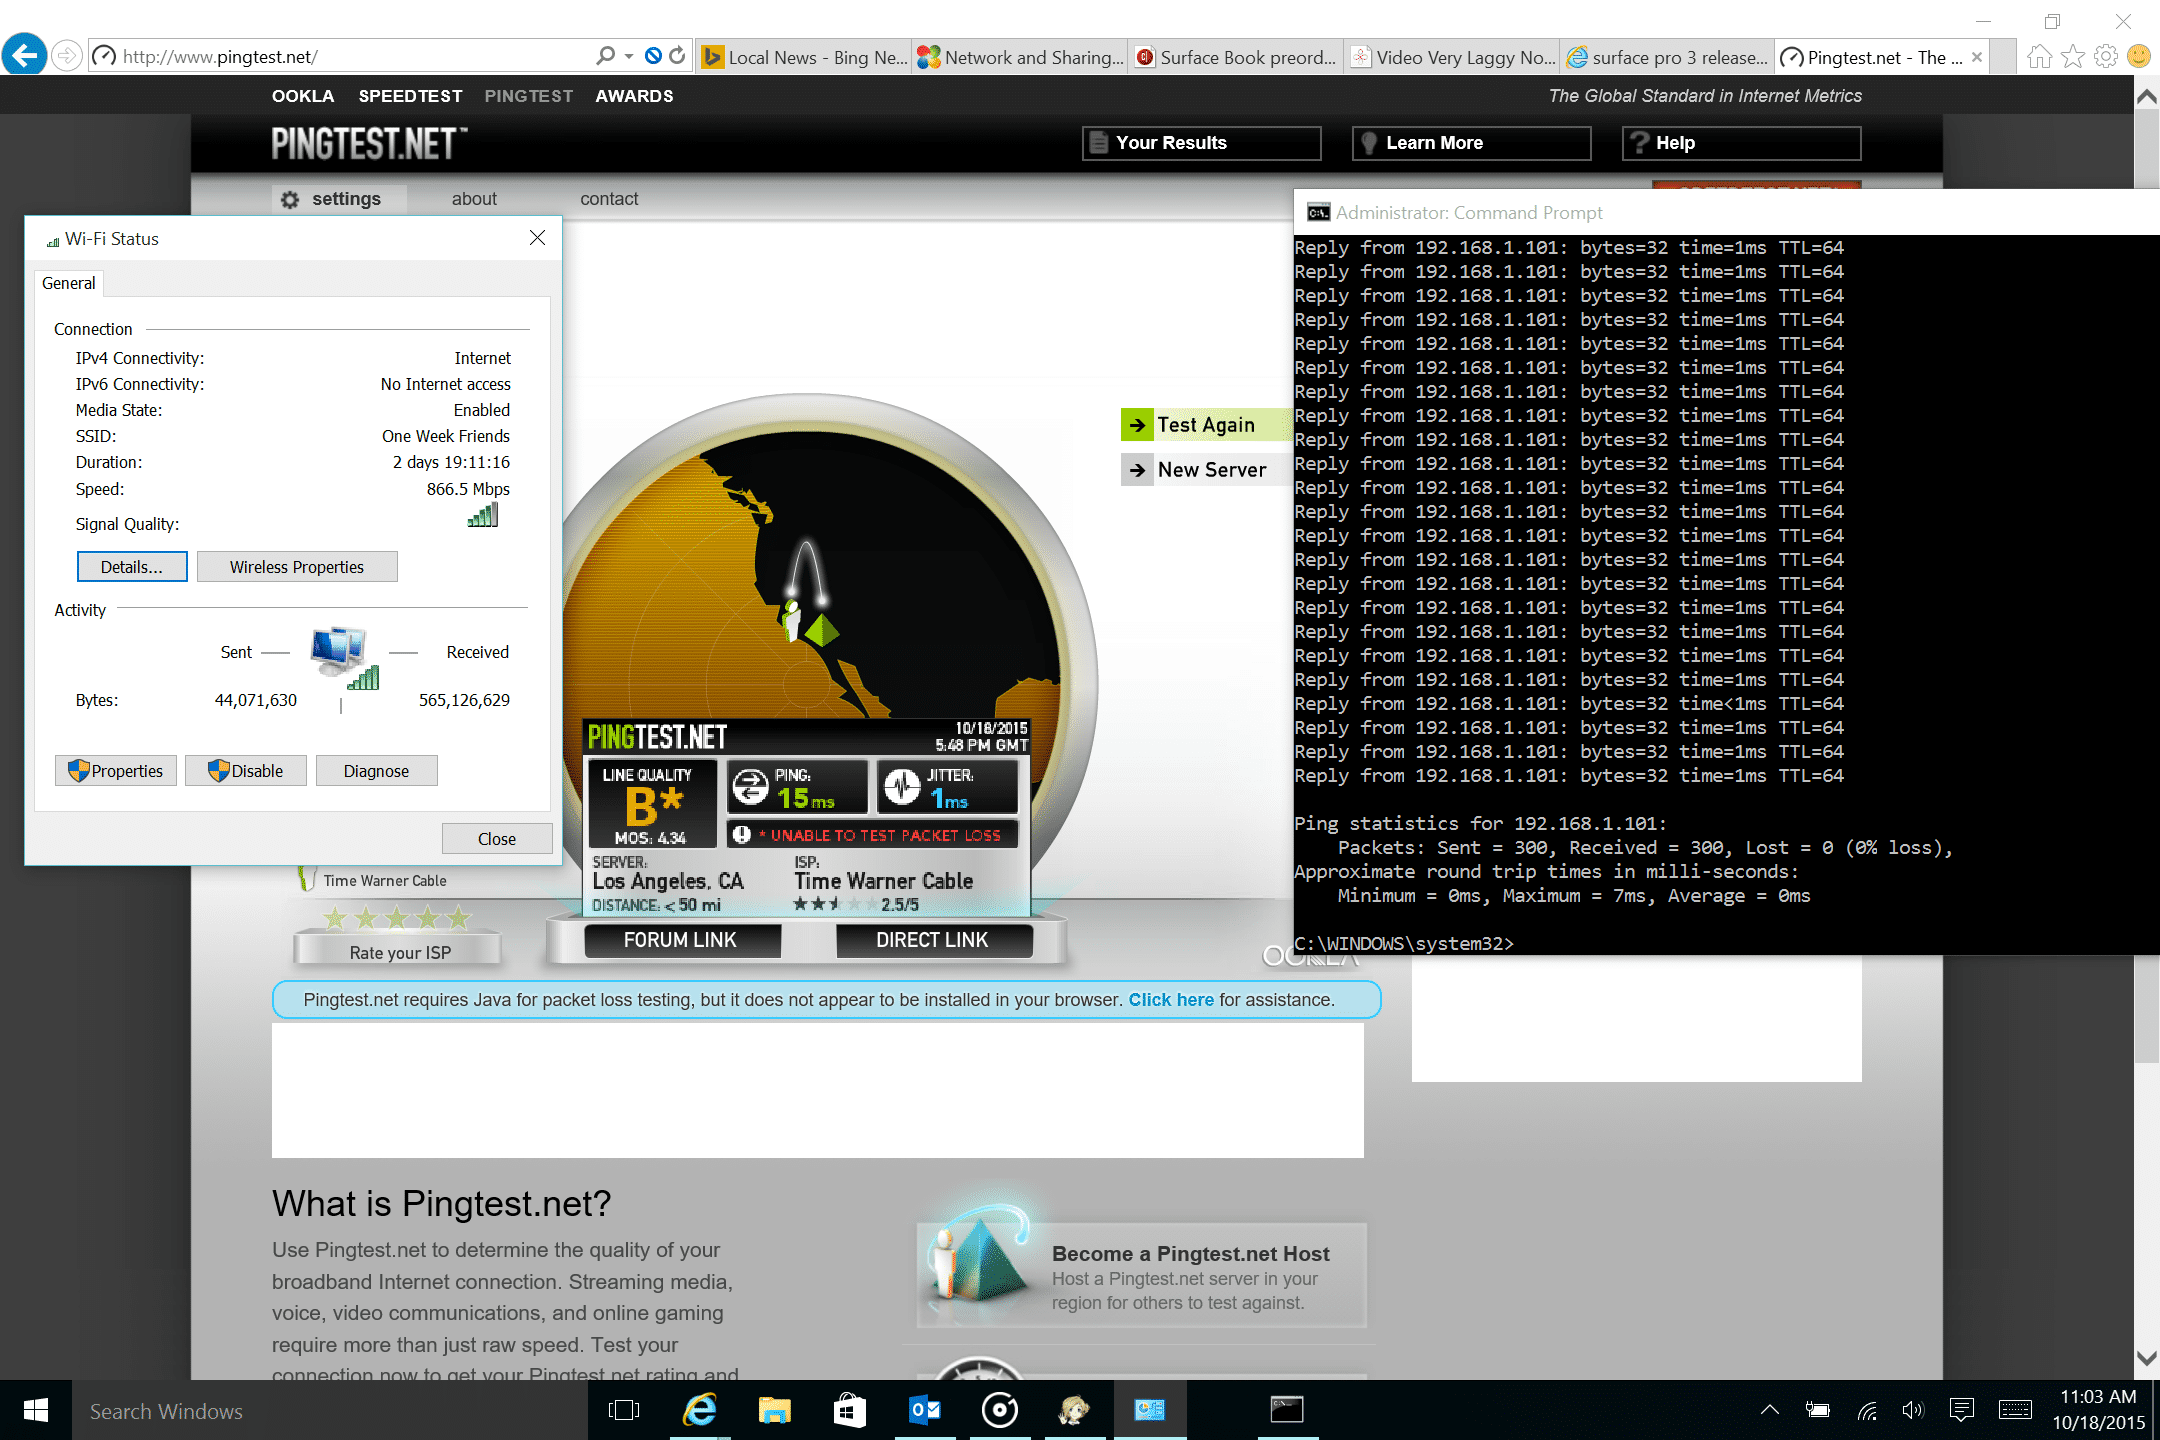Click the browser back arrow button

(25, 55)
